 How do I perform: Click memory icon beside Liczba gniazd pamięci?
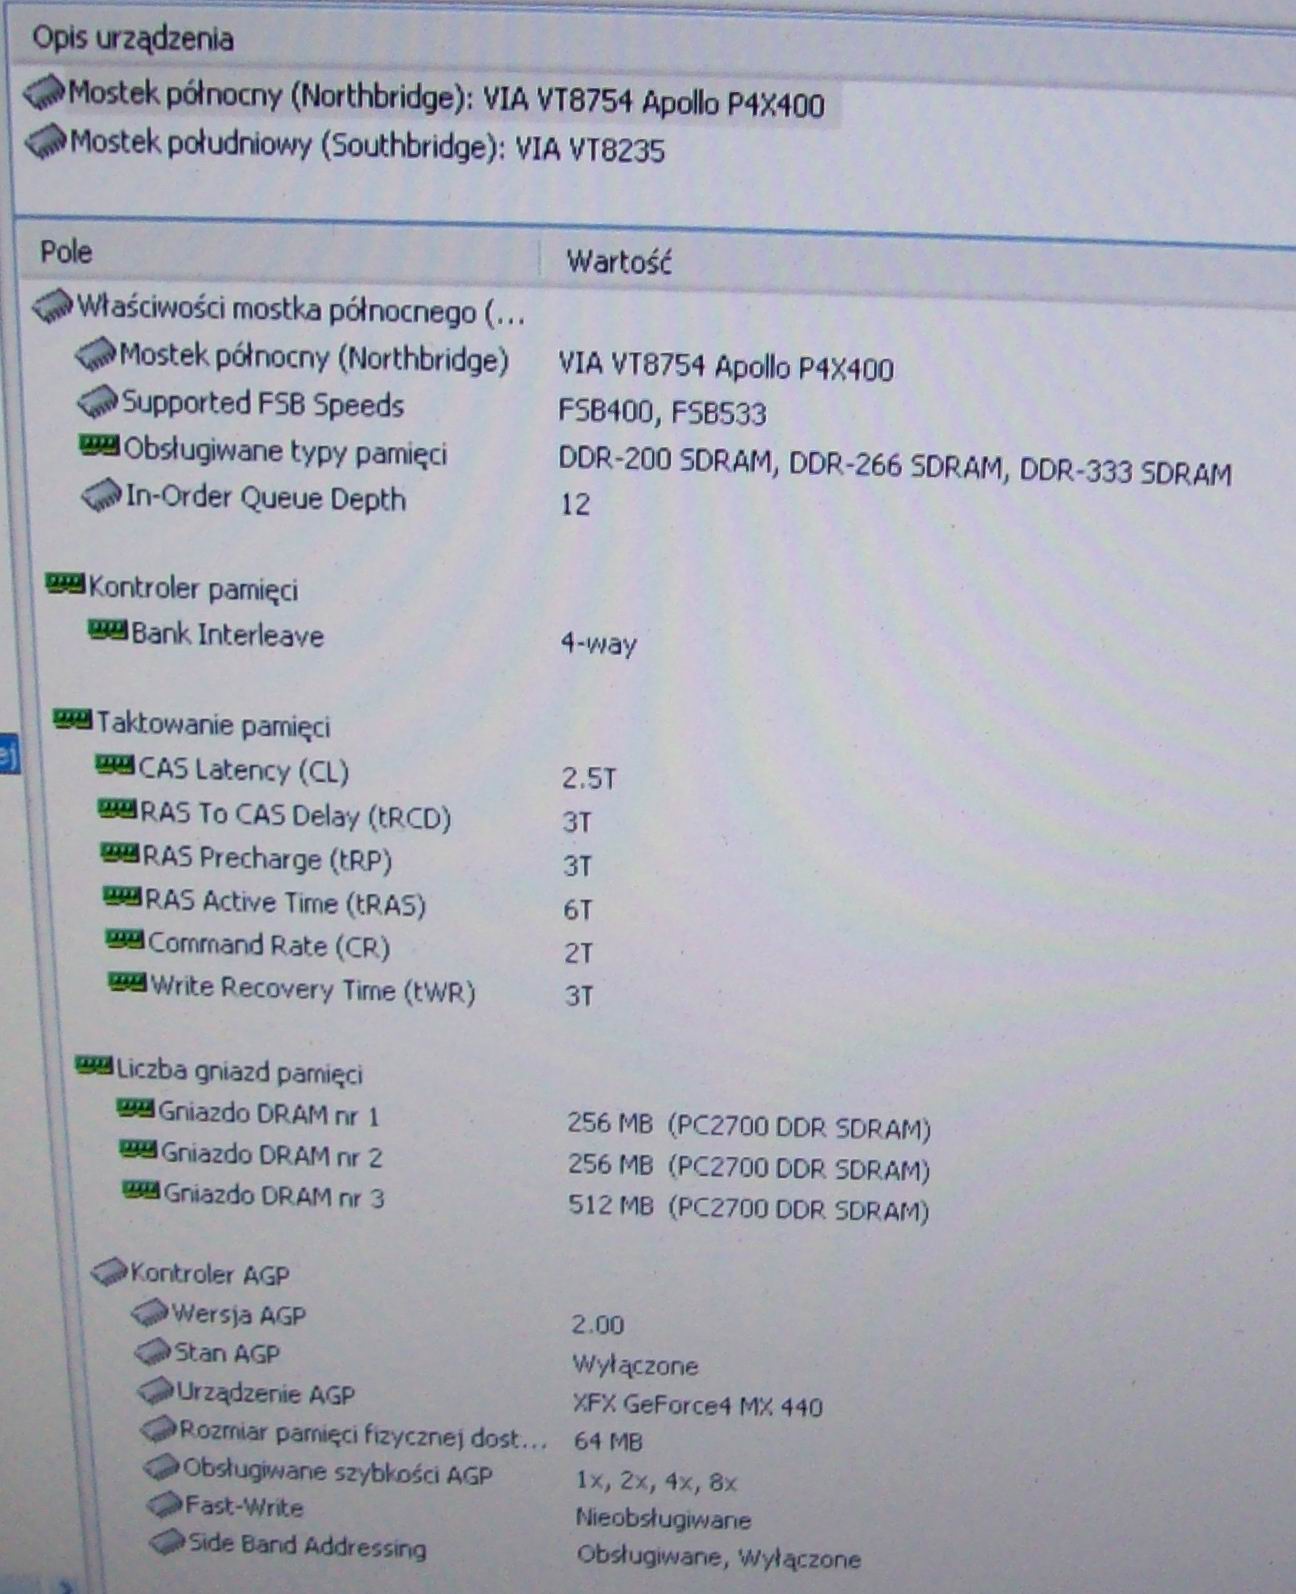click(x=94, y=1064)
